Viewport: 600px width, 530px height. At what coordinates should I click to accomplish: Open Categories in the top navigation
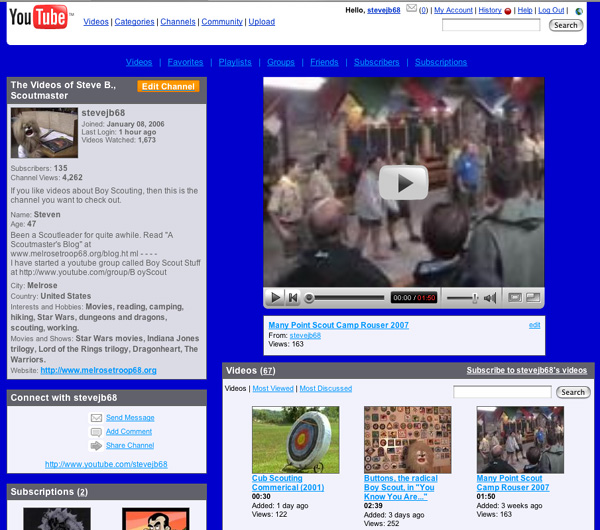point(134,22)
